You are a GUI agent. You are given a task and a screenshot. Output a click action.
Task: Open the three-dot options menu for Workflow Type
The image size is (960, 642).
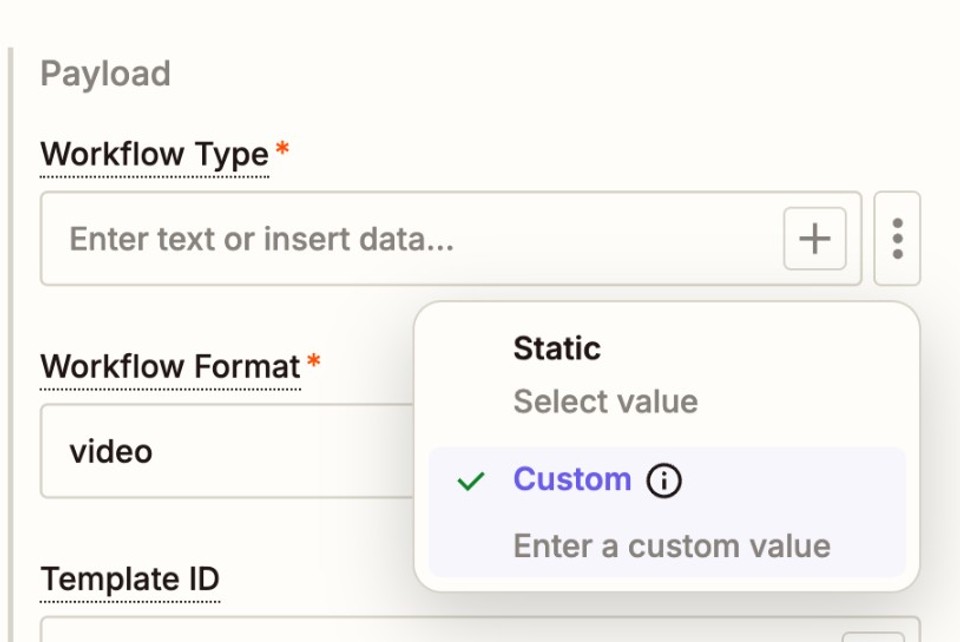897,238
